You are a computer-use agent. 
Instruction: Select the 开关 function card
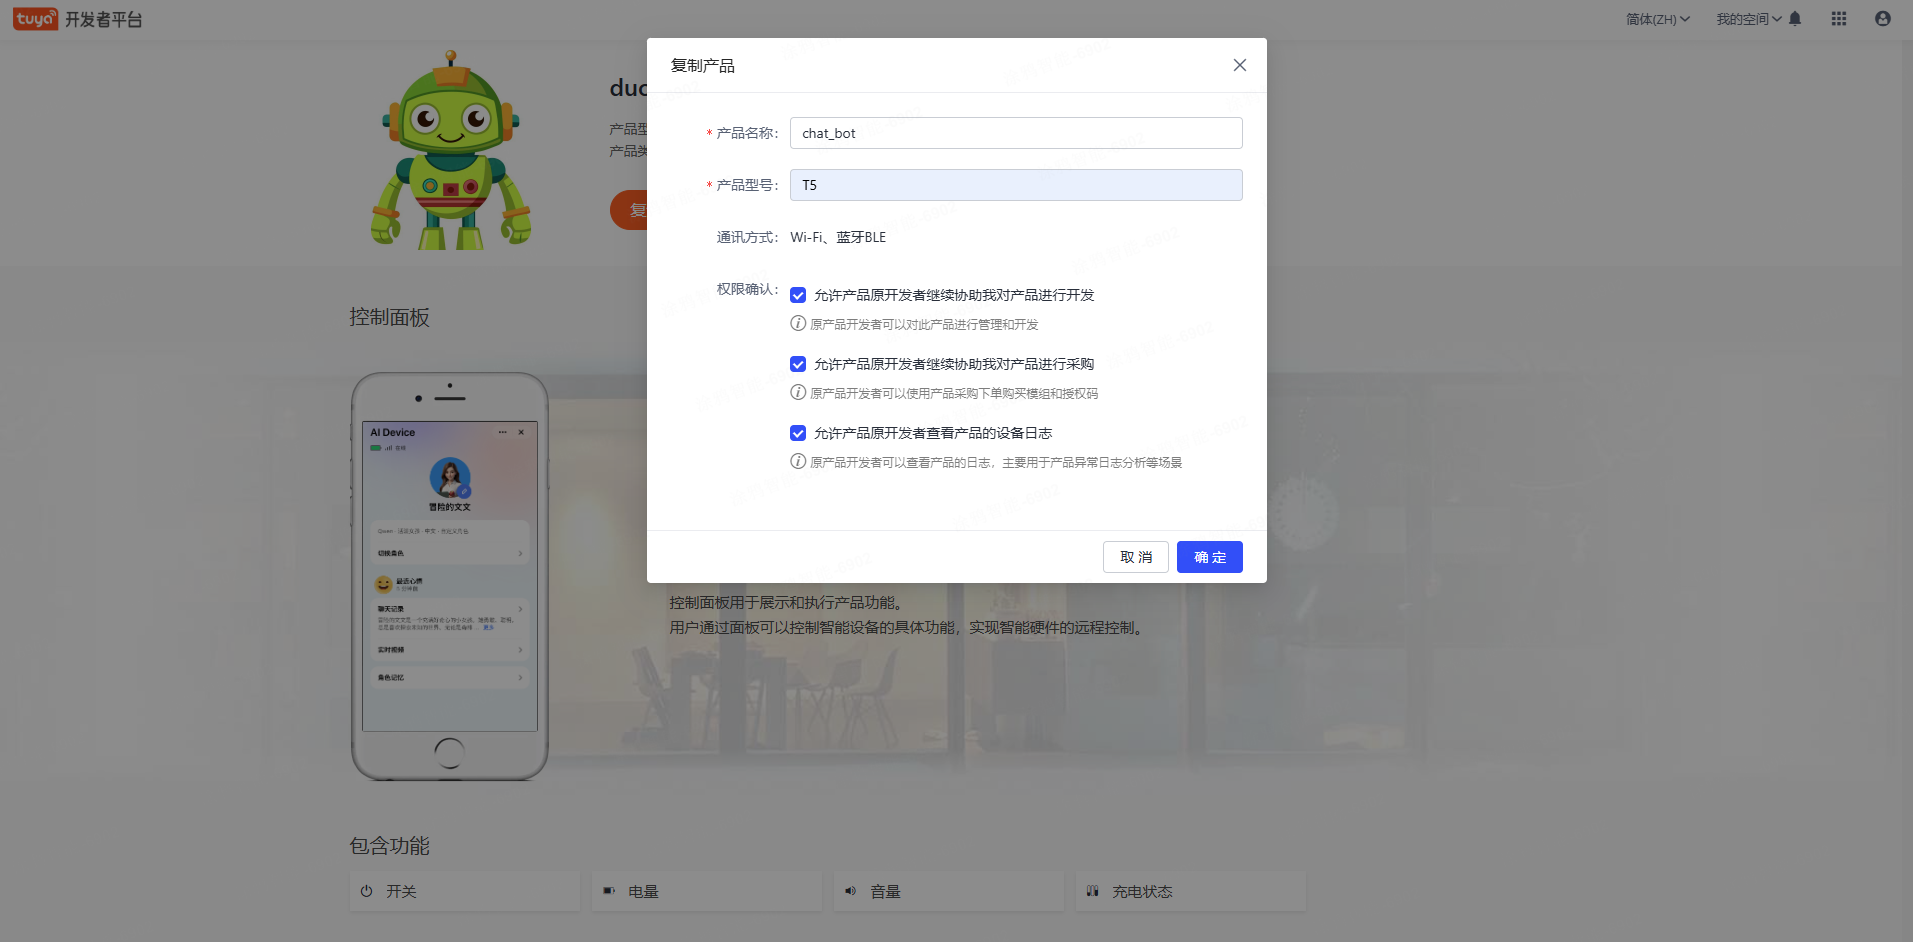click(x=465, y=891)
